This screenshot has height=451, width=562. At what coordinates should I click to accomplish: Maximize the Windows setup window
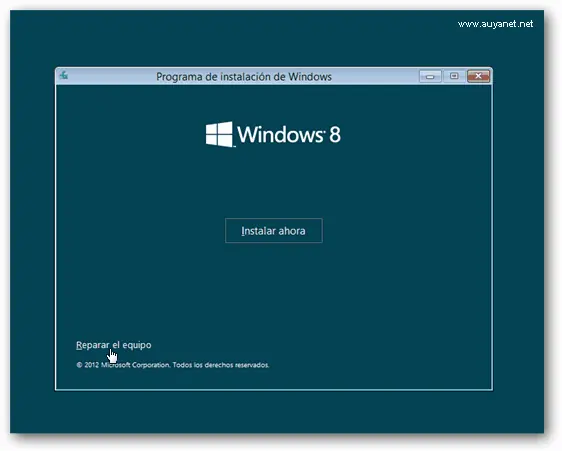tap(454, 76)
